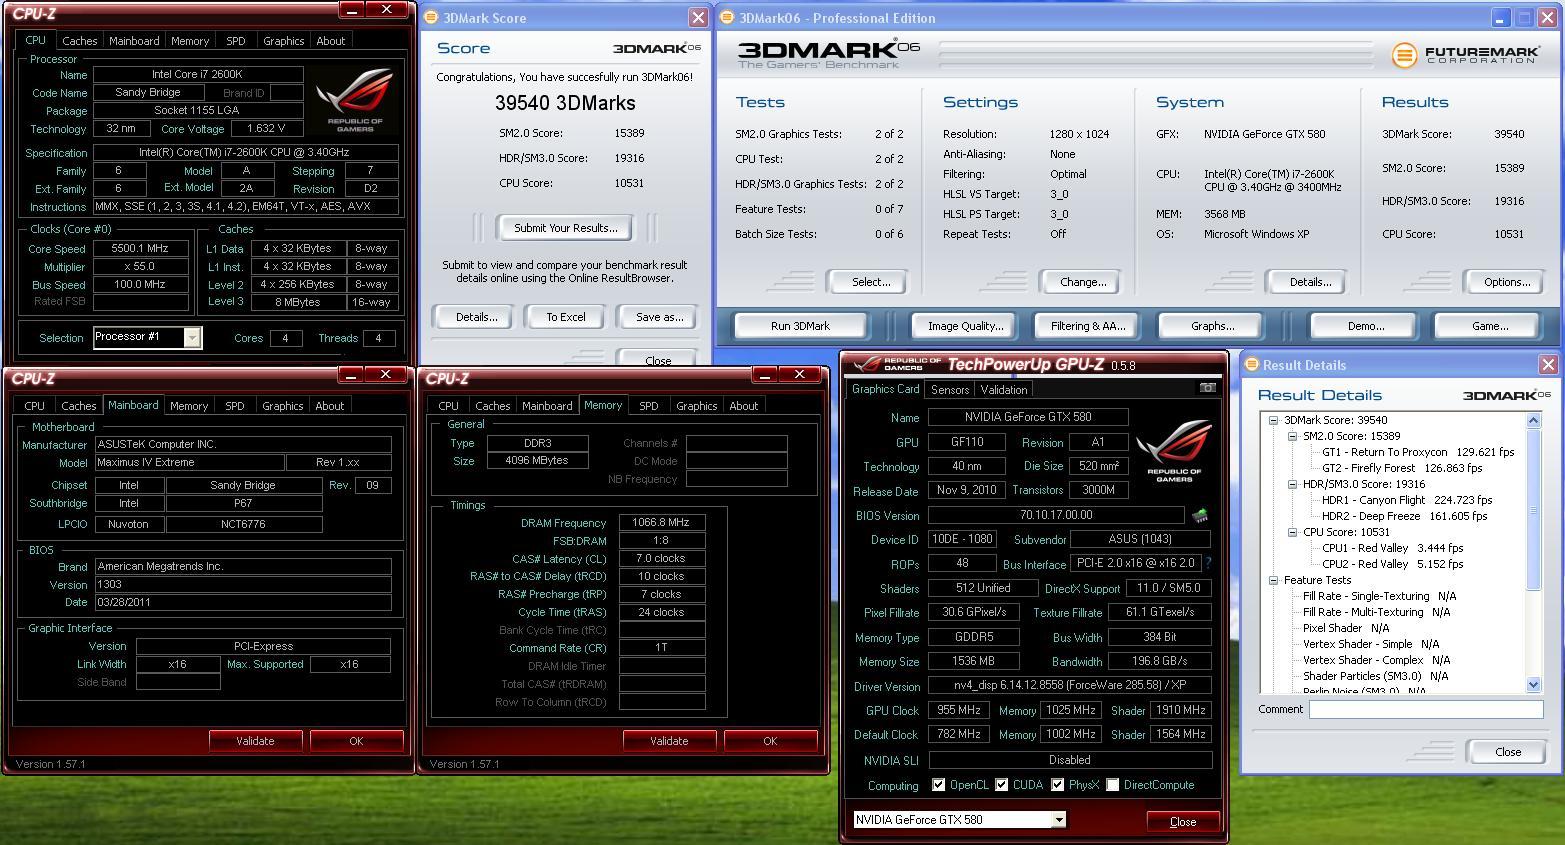1565x845 pixels.
Task: Click the Bus Interface question mark icon
Action: [1208, 563]
